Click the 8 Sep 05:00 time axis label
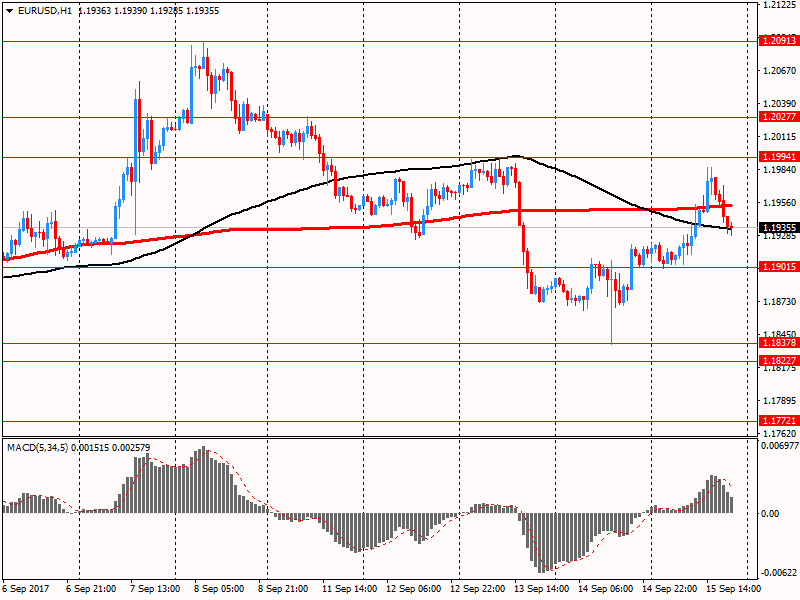The width and height of the screenshot is (800, 600). click(219, 589)
